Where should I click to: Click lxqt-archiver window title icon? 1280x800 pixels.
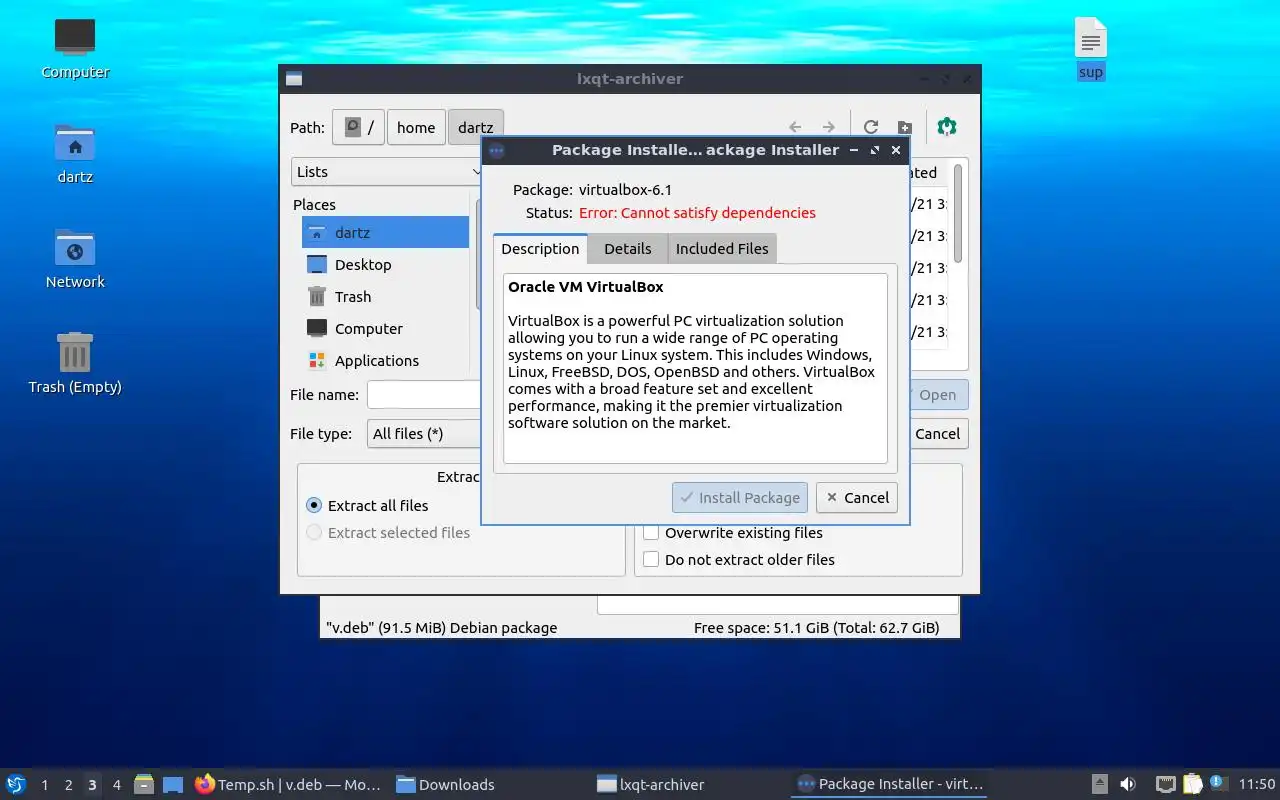tap(294, 79)
